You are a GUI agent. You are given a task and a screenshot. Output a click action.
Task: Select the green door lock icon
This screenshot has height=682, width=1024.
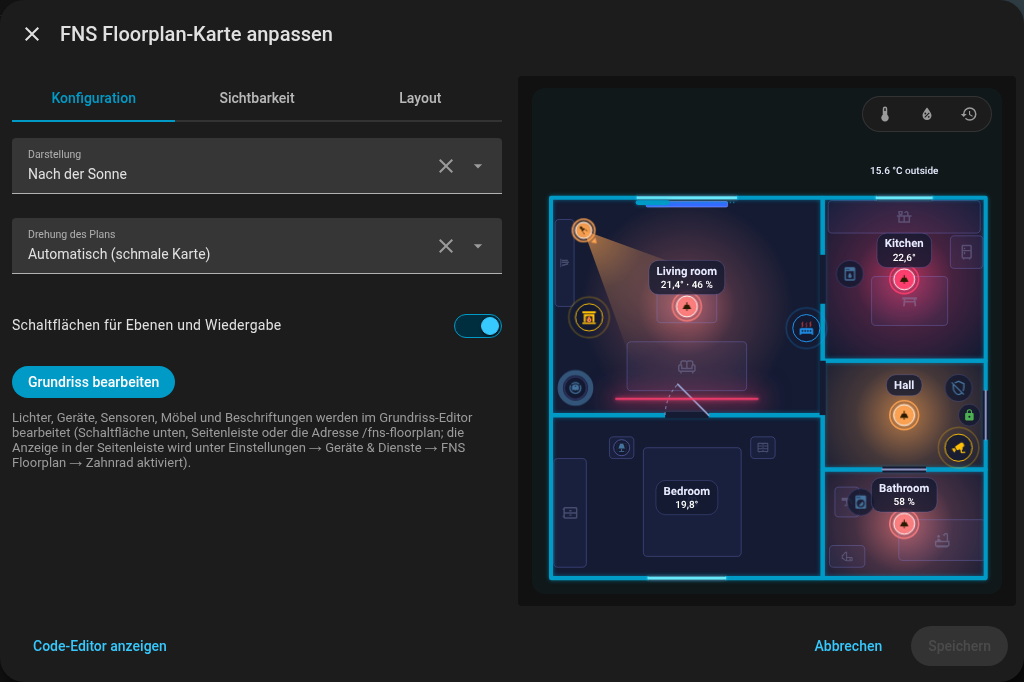(969, 415)
